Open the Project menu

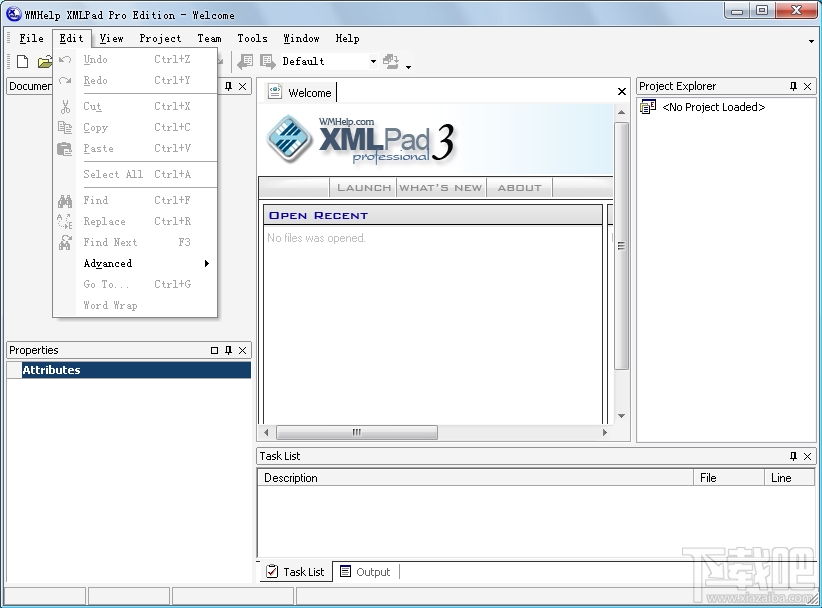[160, 38]
